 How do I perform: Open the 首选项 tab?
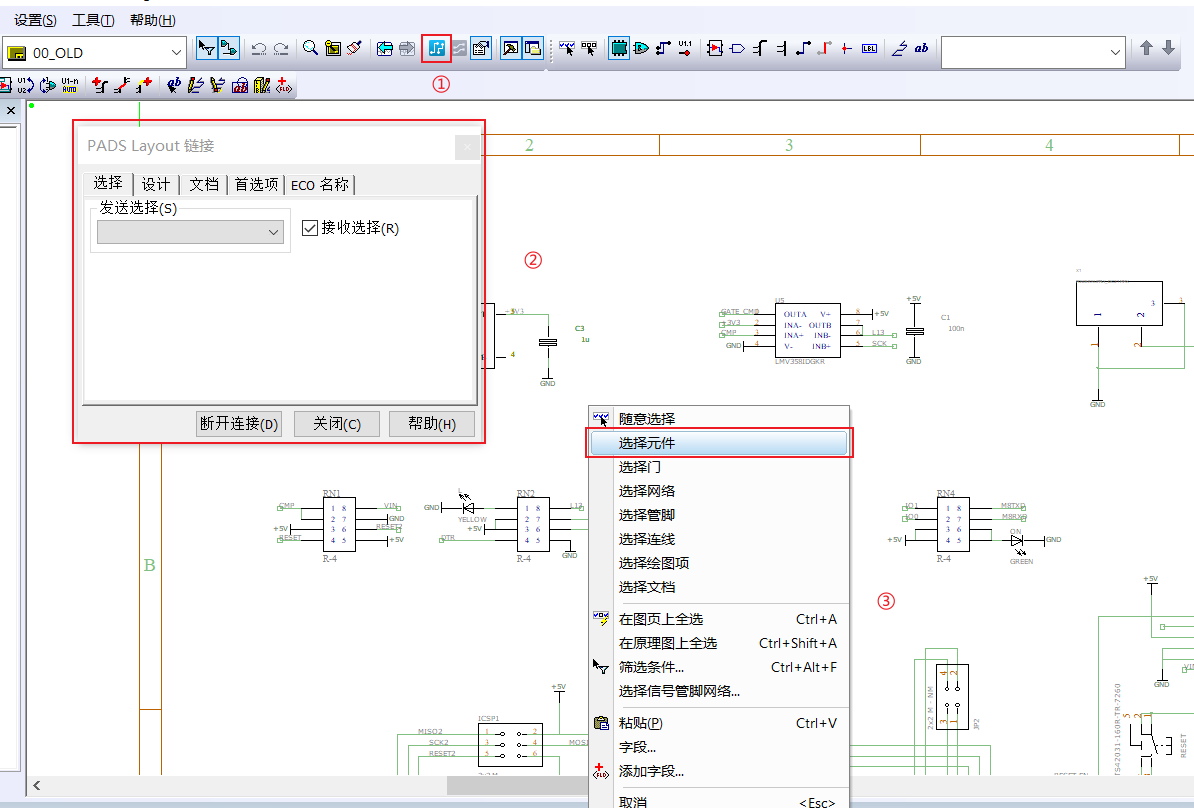click(256, 184)
